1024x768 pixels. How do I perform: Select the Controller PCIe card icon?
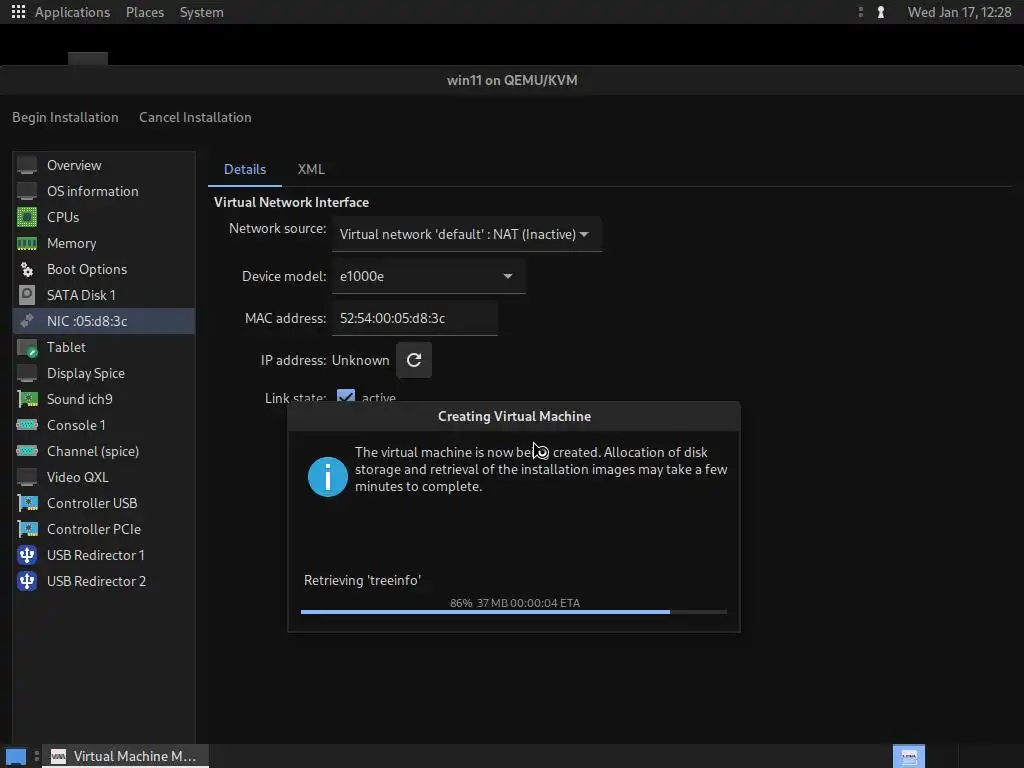click(27, 529)
